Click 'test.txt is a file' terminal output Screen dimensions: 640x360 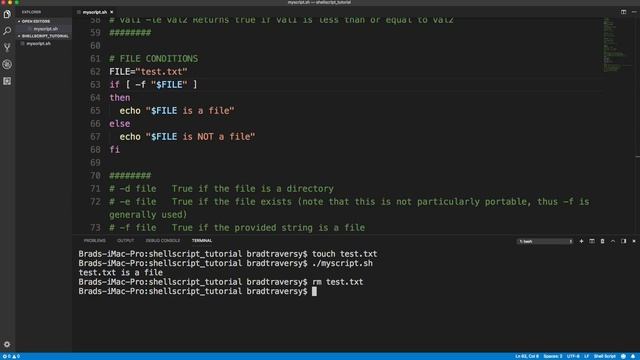(x=120, y=273)
